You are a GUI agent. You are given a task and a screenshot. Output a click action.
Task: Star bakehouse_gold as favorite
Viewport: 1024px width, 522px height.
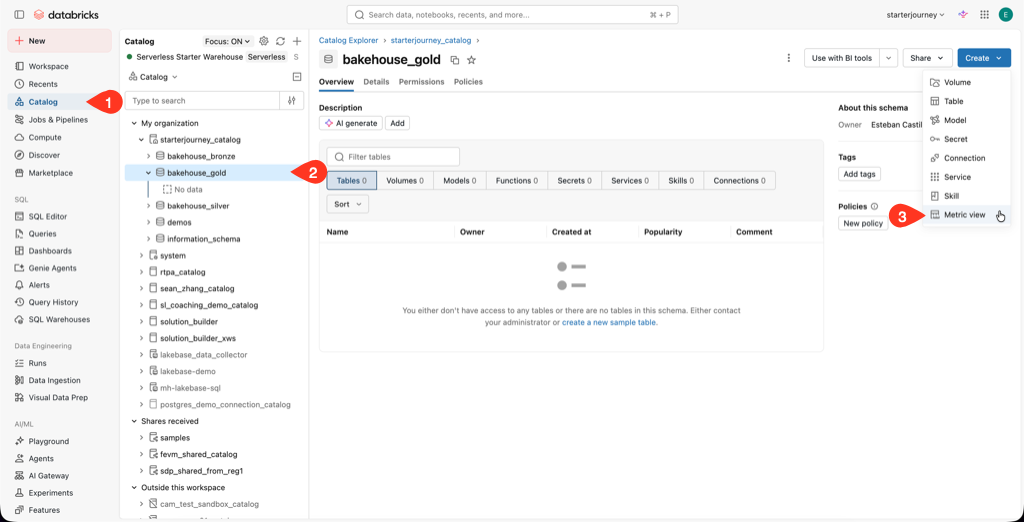[472, 60]
